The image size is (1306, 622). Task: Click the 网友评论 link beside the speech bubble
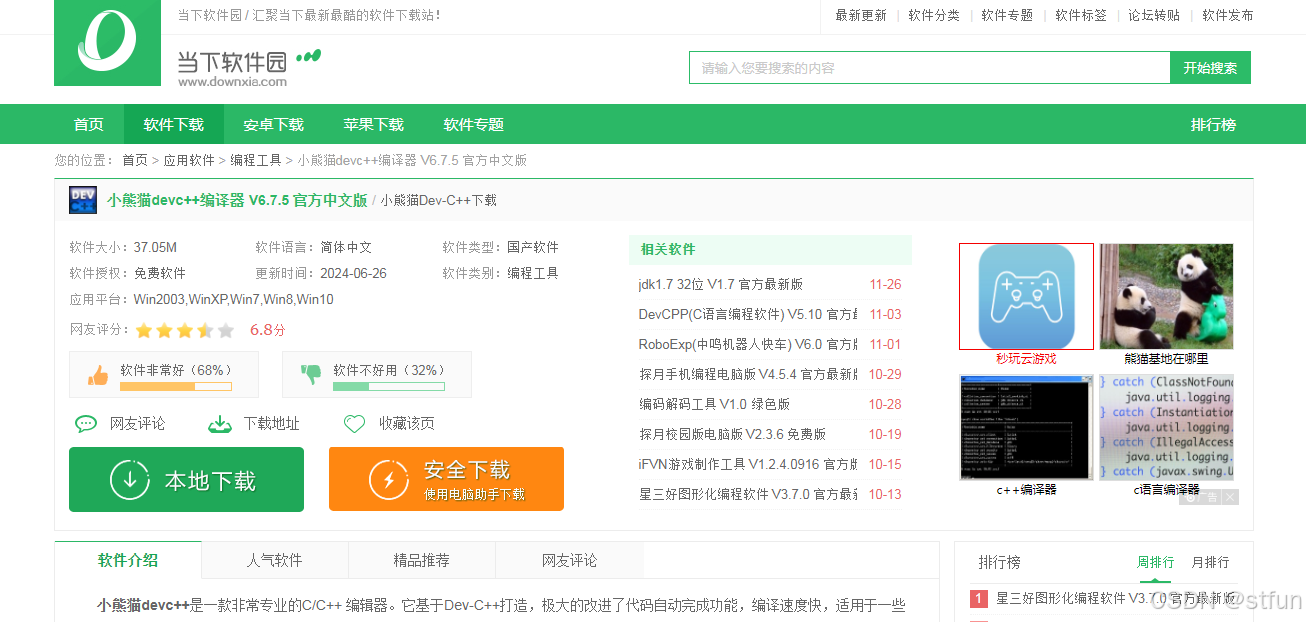click(137, 424)
